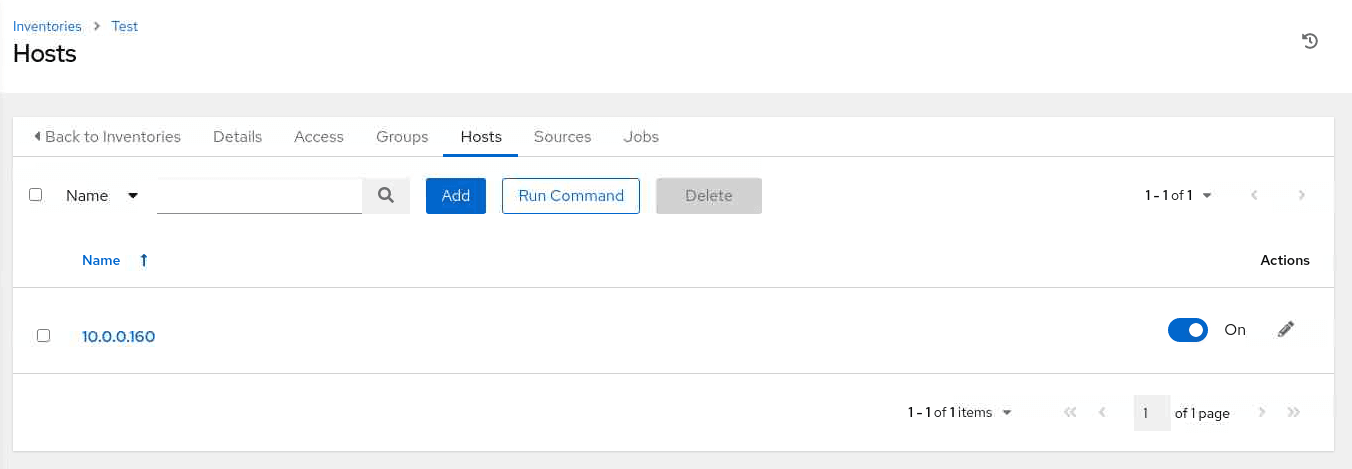This screenshot has width=1352, height=469.
Task: Switch off the 10.0.0.160 host toggle
Action: (x=1188, y=330)
